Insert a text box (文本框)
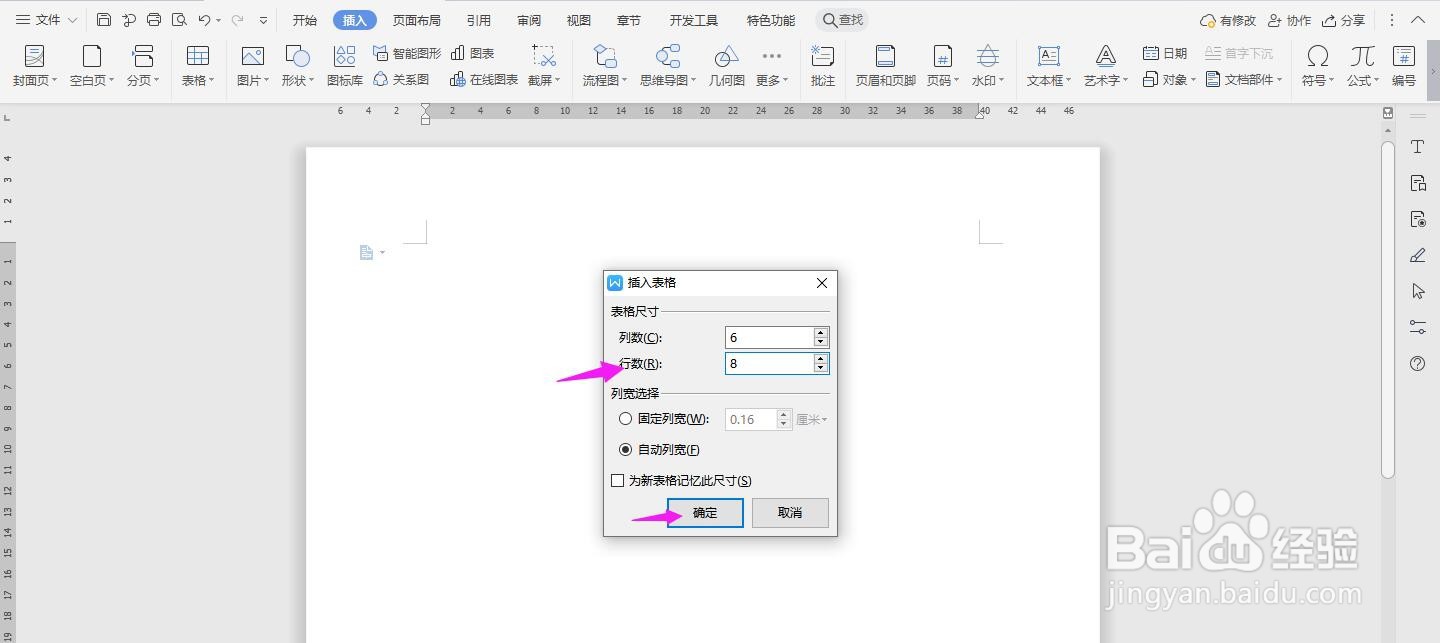Screen dimensions: 1440x643 [1049, 65]
